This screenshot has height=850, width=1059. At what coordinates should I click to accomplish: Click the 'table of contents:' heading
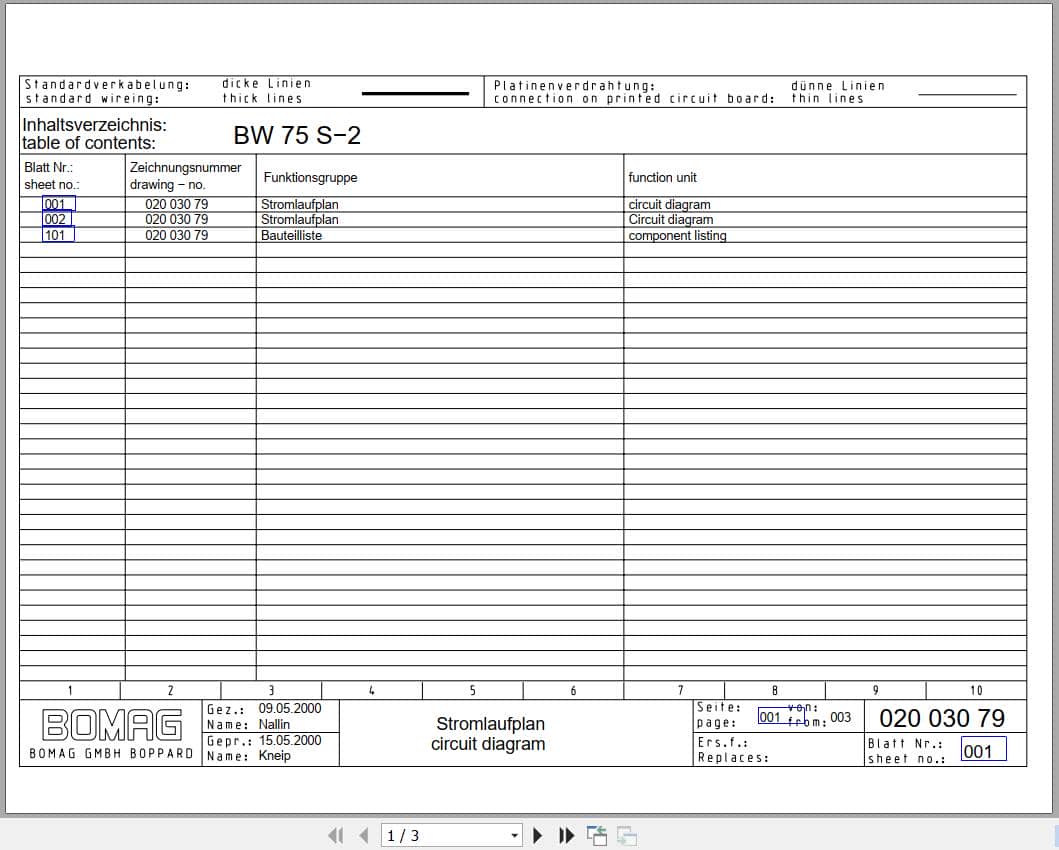pyautogui.click(x=88, y=143)
